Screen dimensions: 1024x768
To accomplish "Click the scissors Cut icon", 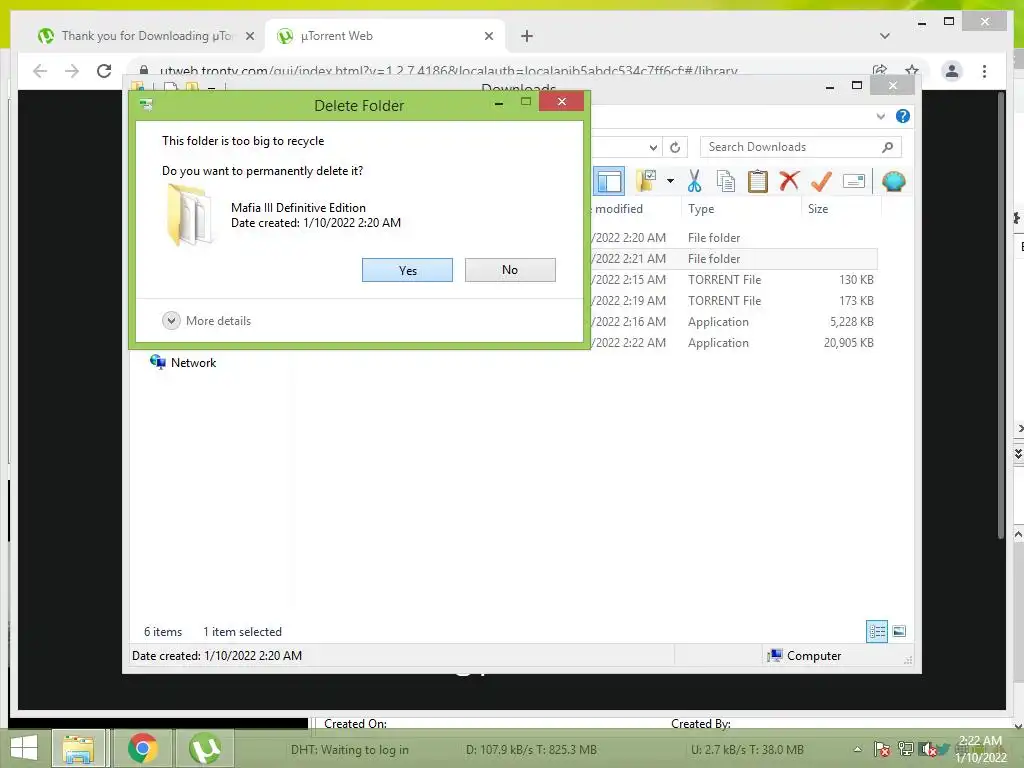I will click(694, 181).
